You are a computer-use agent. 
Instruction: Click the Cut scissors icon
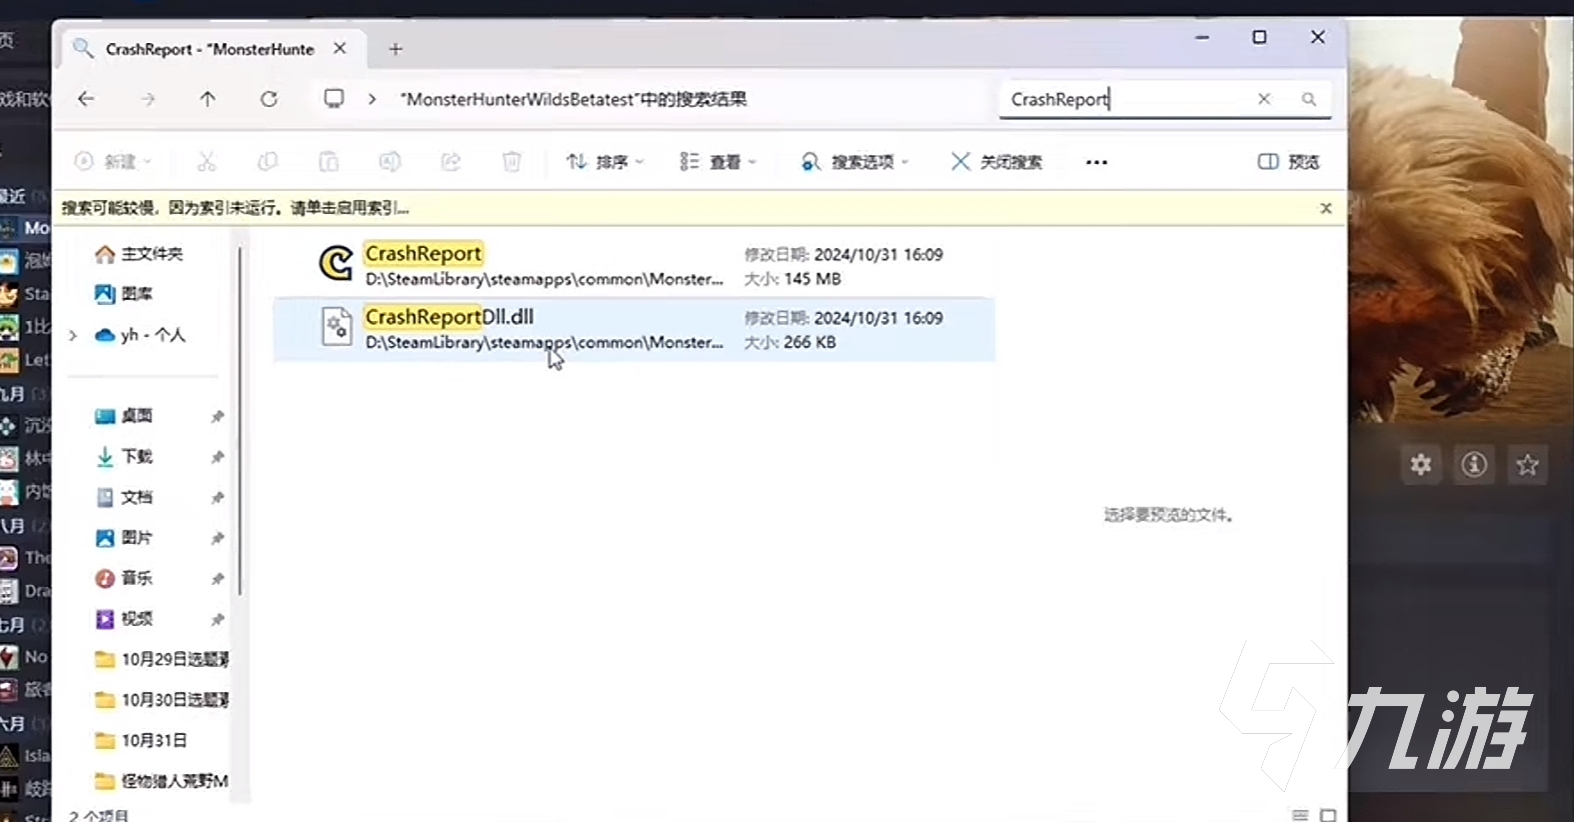coord(207,161)
